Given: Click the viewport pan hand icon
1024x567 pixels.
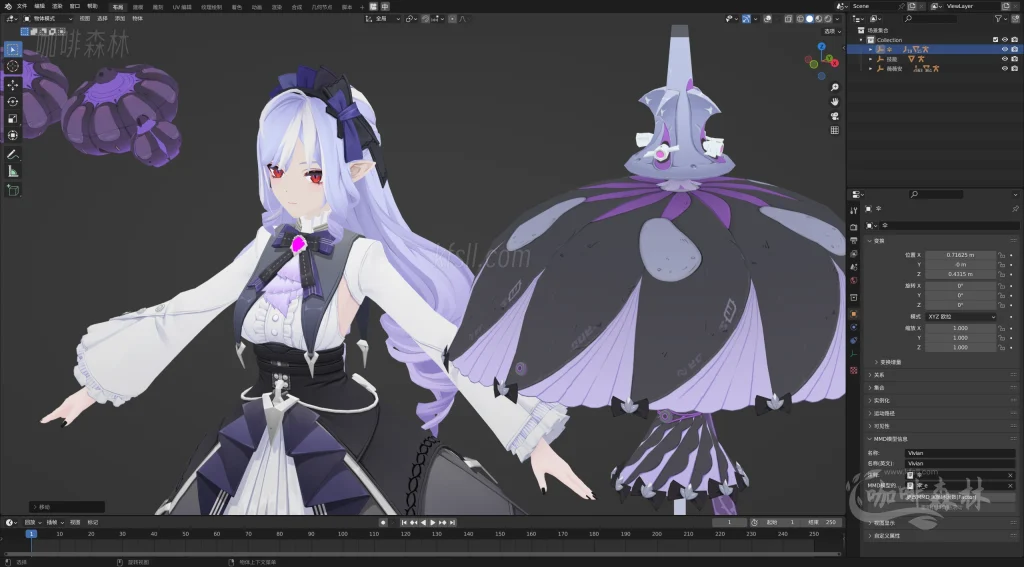Looking at the screenshot, I should pos(835,101).
